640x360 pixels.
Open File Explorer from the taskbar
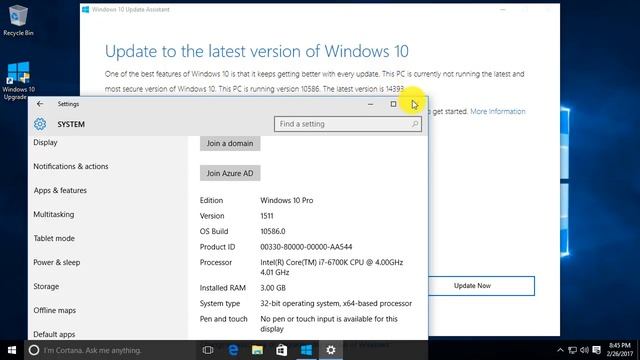click(258, 350)
